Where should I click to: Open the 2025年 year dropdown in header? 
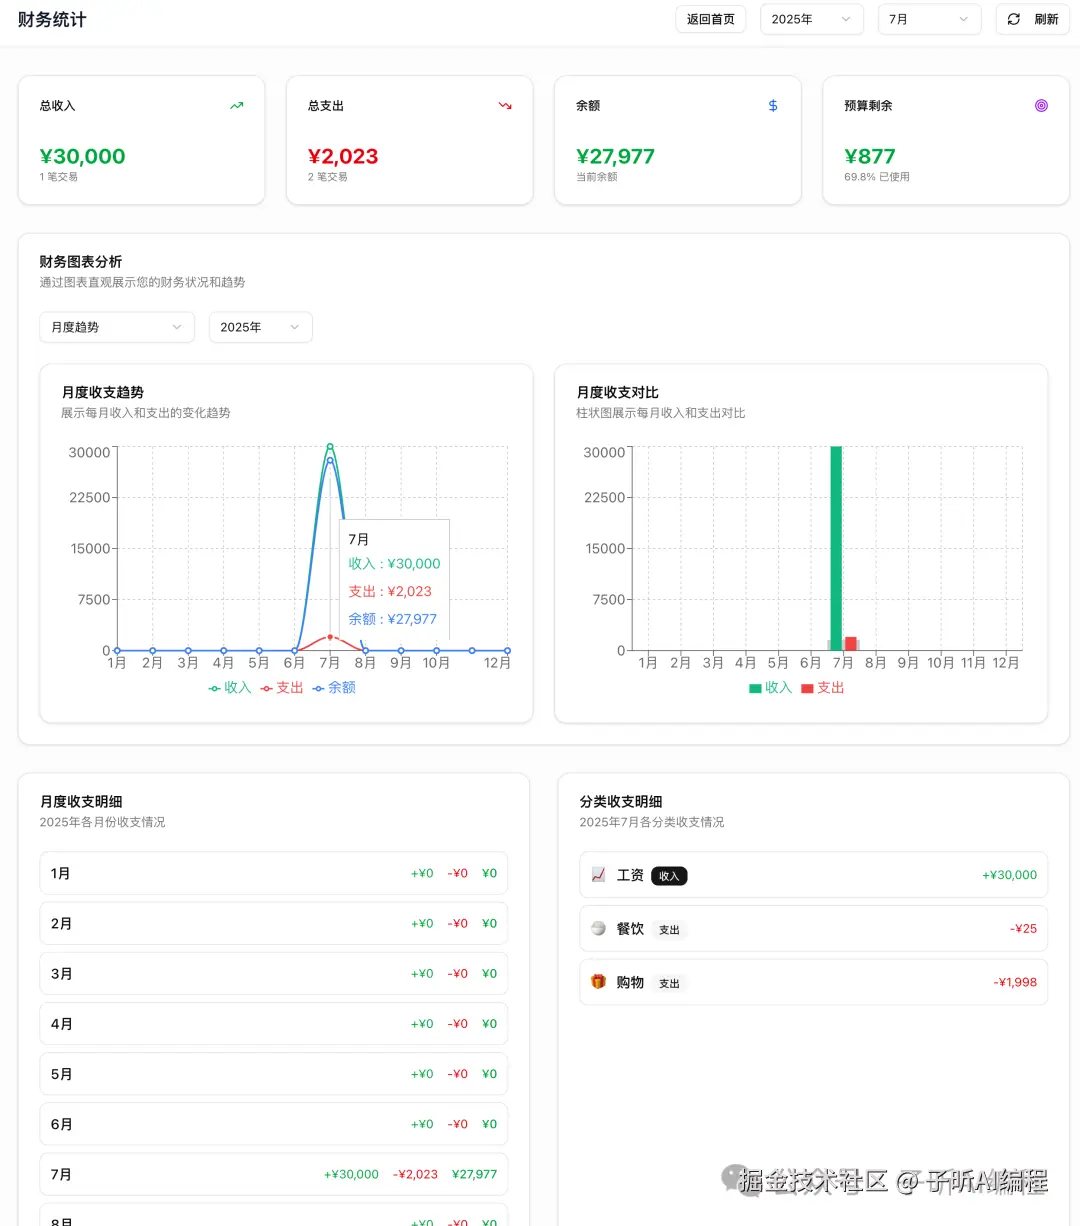(812, 19)
